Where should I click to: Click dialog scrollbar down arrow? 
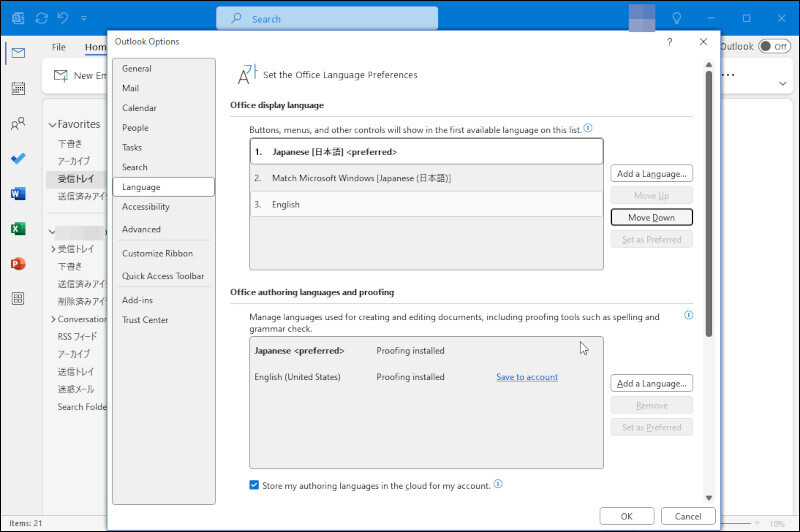pyautogui.click(x=709, y=498)
